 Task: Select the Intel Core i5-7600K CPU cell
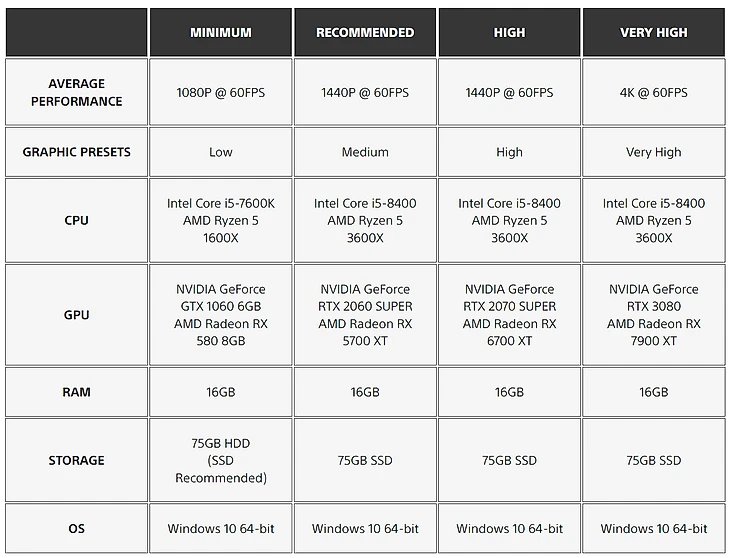pos(220,220)
